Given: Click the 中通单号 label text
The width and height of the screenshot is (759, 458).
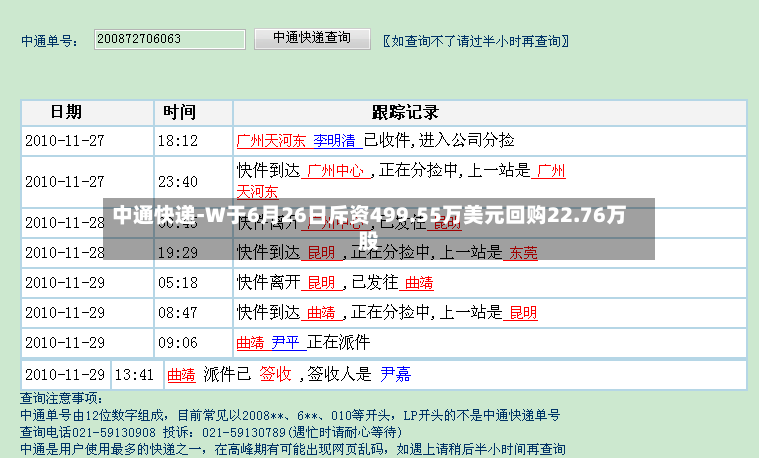Looking at the screenshot, I should [x=48, y=41].
